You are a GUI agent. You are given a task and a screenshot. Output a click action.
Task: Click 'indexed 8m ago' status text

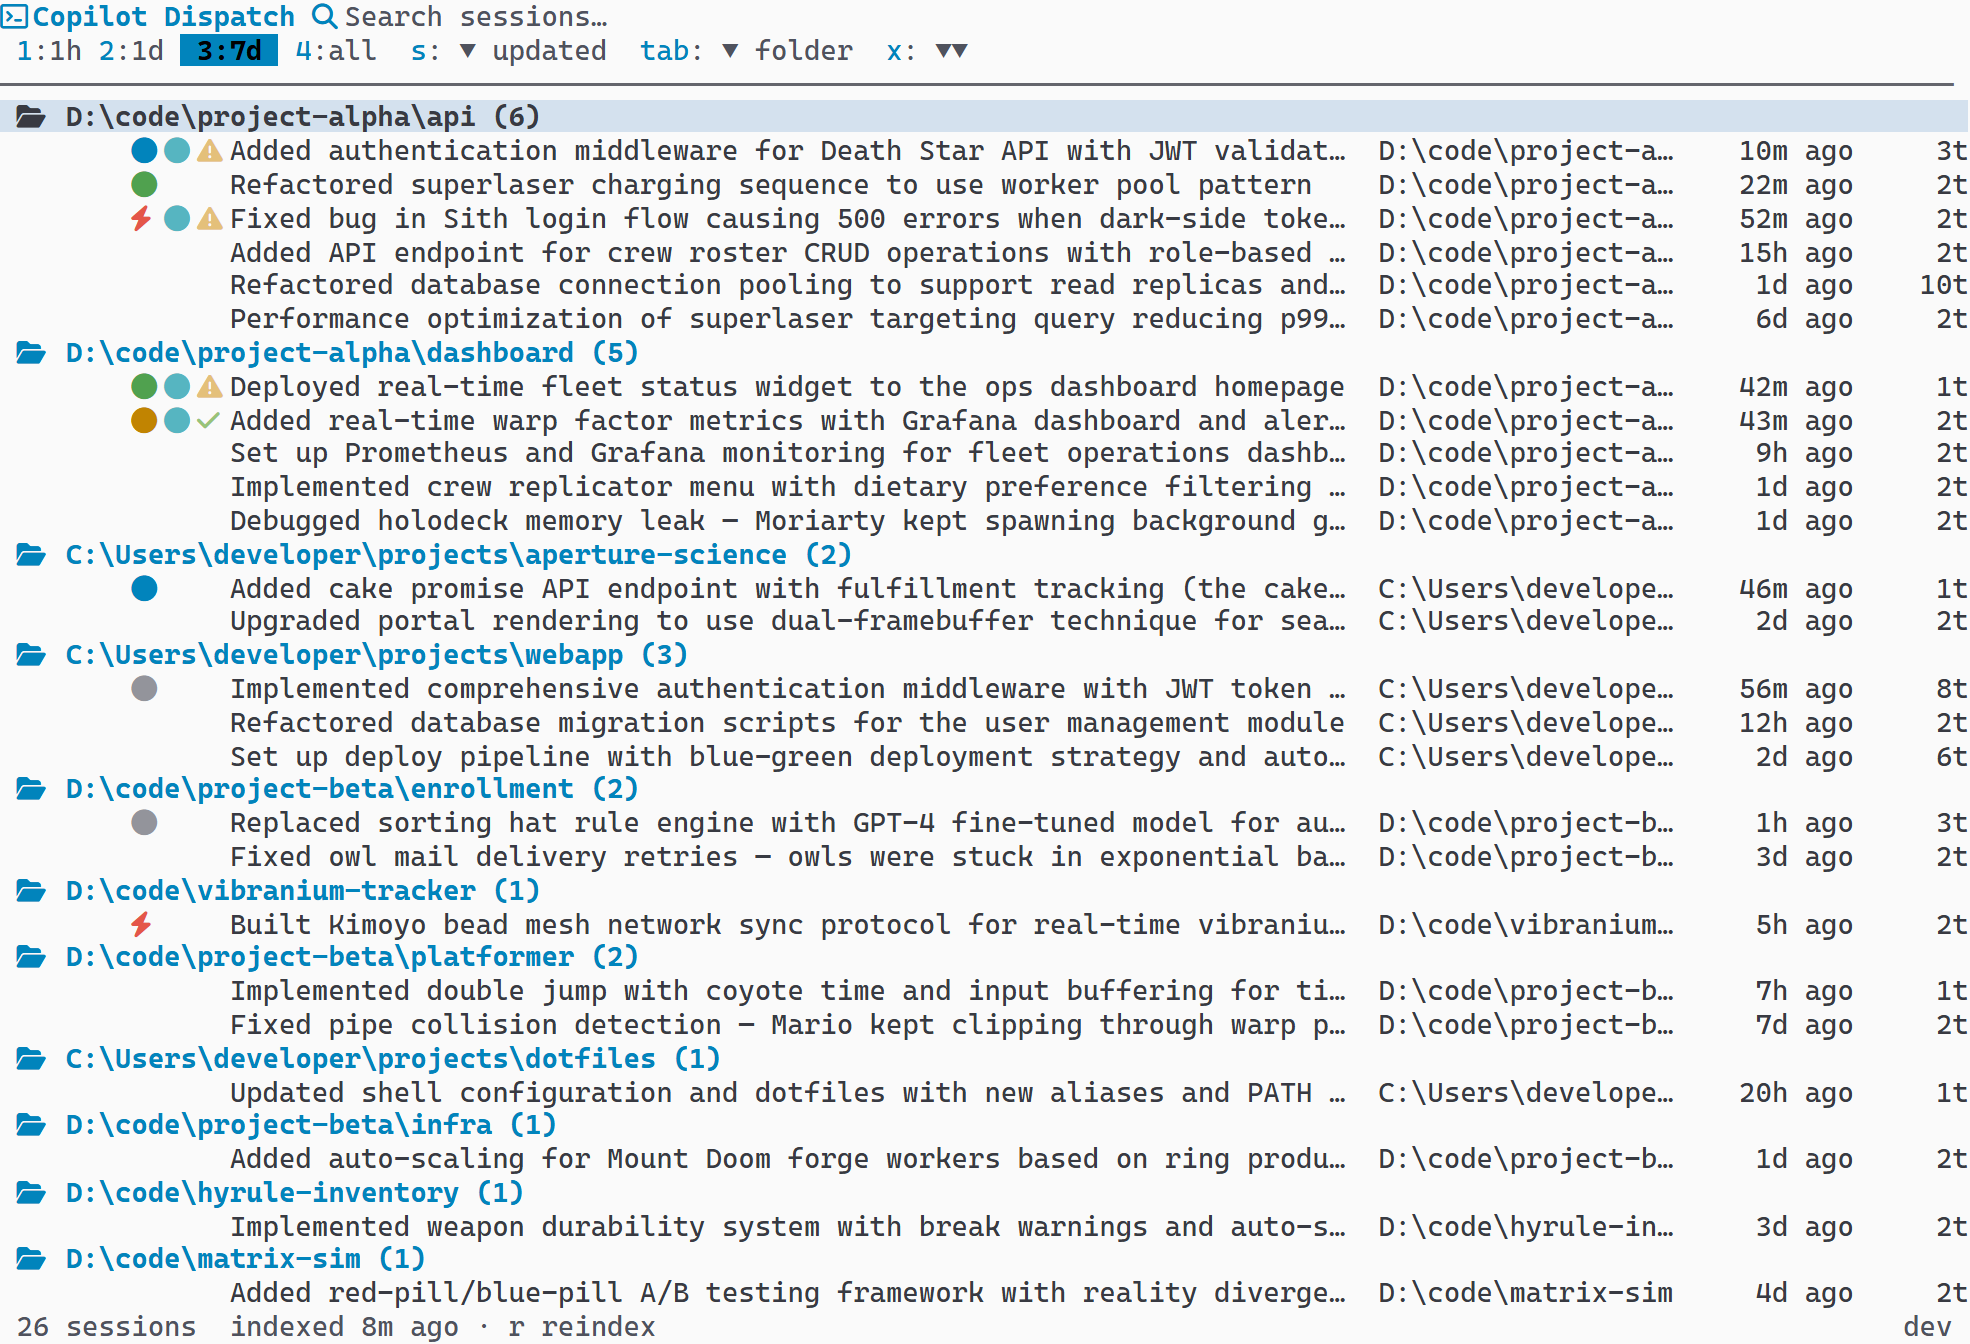(x=344, y=1327)
